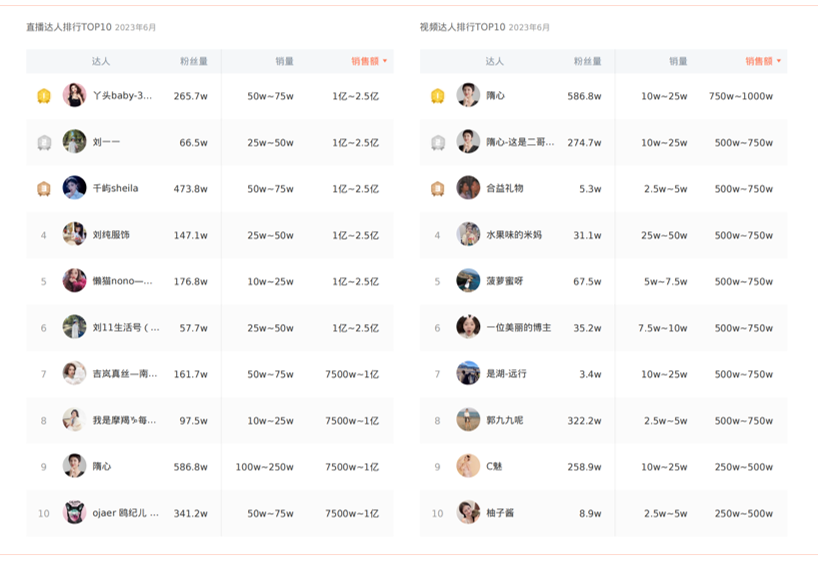
Task: Sort live streamer table by 粉丝量 header
Action: [194, 62]
